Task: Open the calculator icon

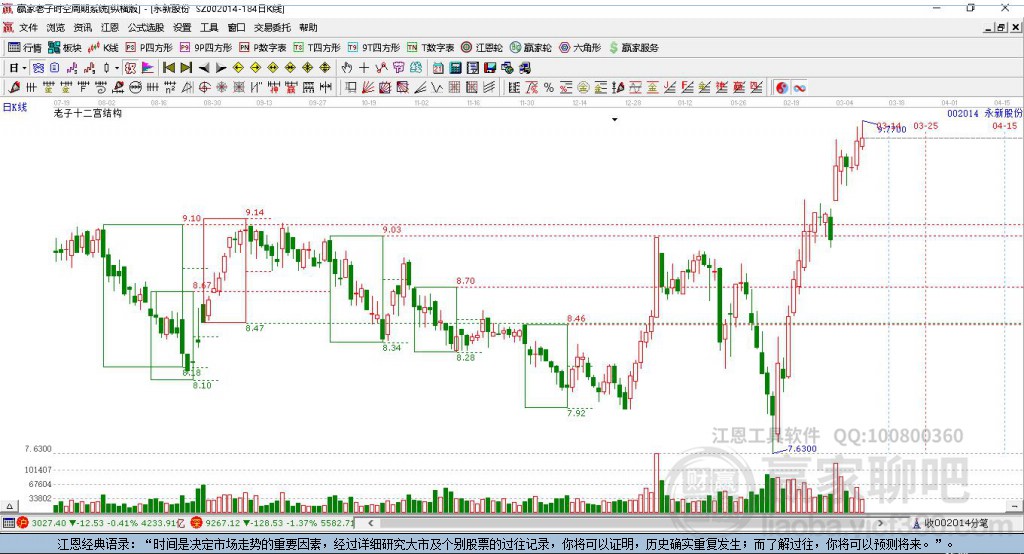Action: (x=455, y=67)
